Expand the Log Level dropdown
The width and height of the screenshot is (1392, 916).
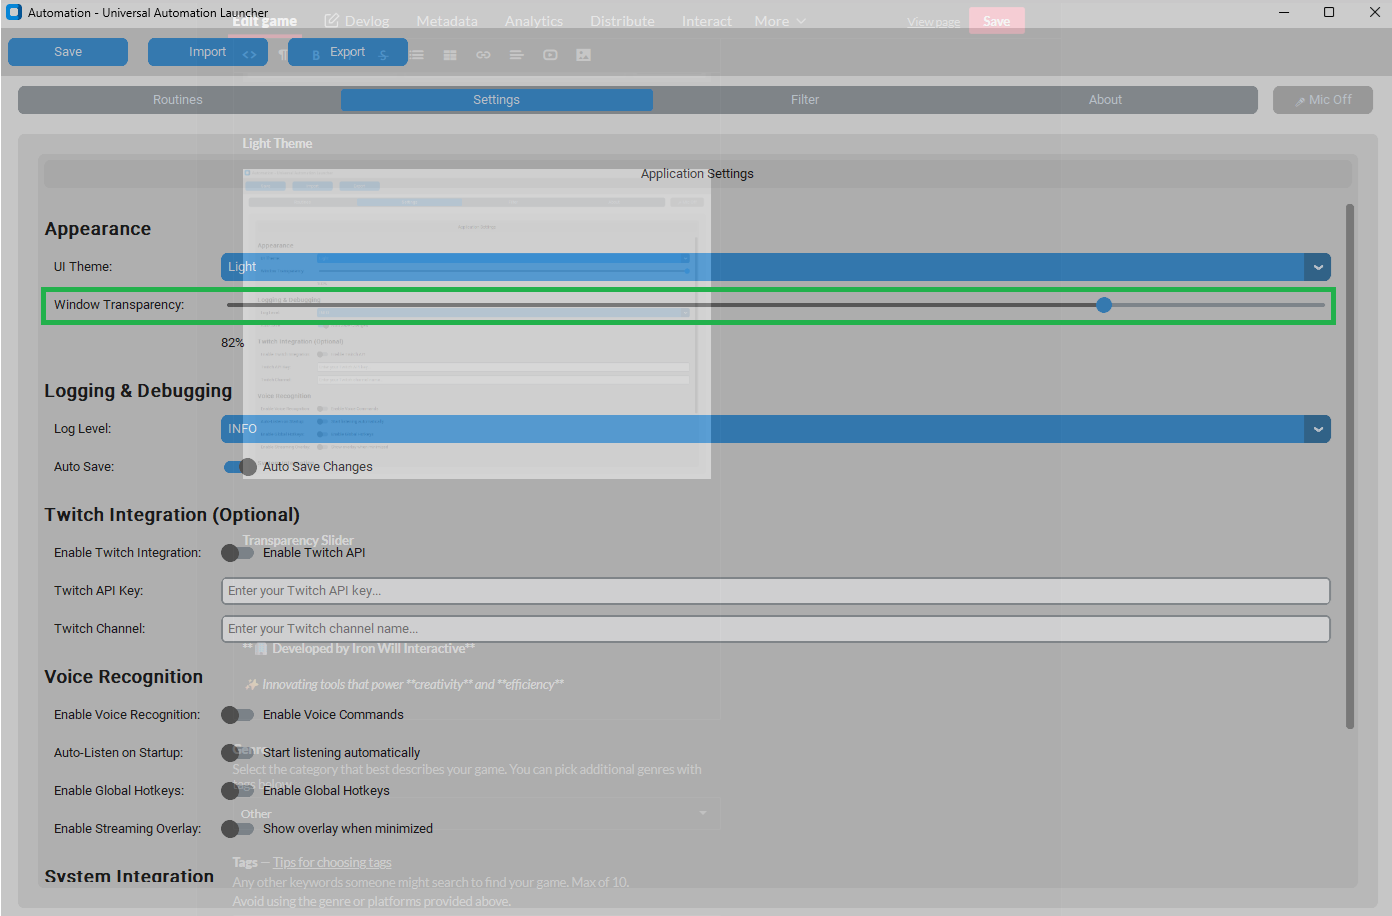[x=776, y=429]
